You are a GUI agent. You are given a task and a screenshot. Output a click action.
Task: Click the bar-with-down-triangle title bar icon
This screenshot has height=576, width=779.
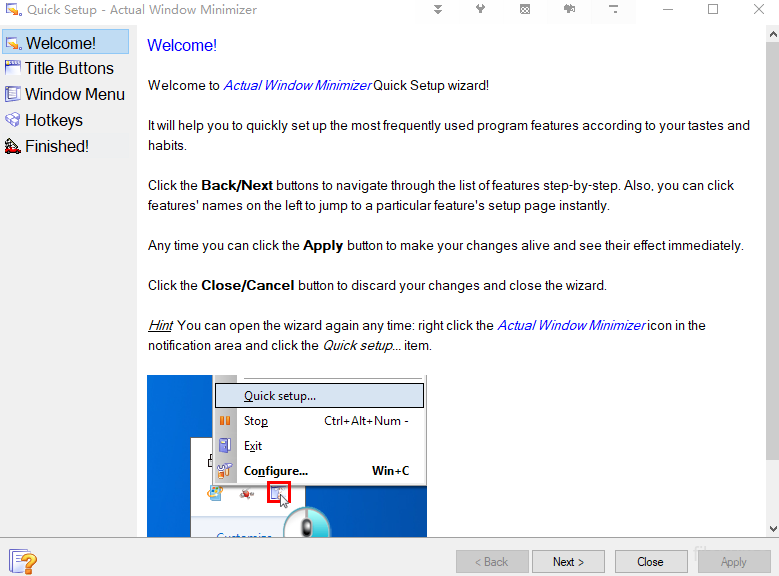coord(613,10)
